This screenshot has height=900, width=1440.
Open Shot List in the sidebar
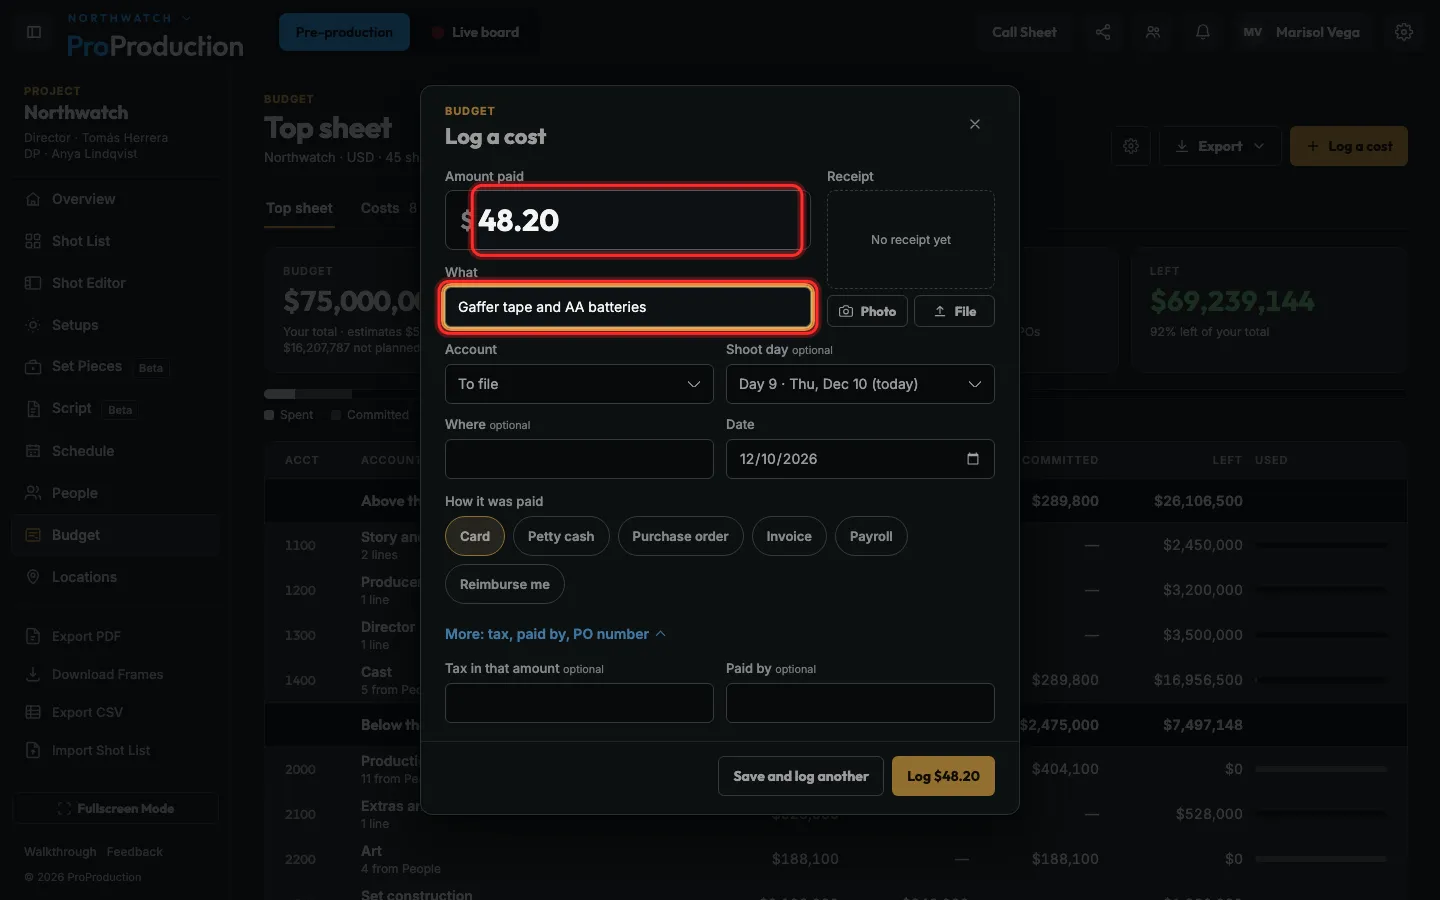pyautogui.click(x=116, y=241)
